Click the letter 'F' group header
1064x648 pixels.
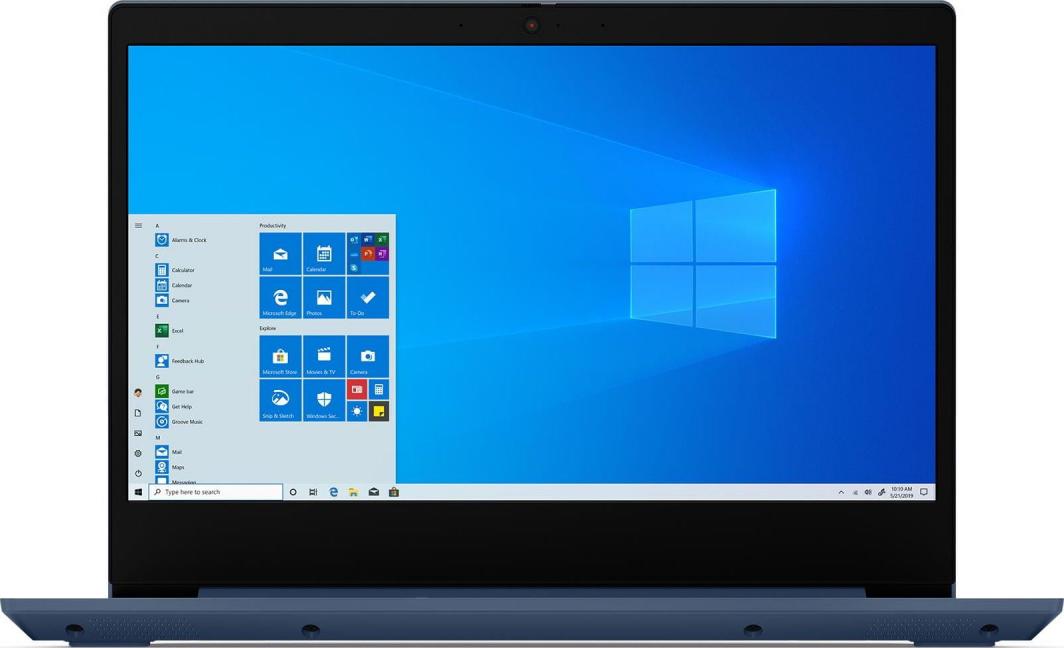(x=157, y=347)
